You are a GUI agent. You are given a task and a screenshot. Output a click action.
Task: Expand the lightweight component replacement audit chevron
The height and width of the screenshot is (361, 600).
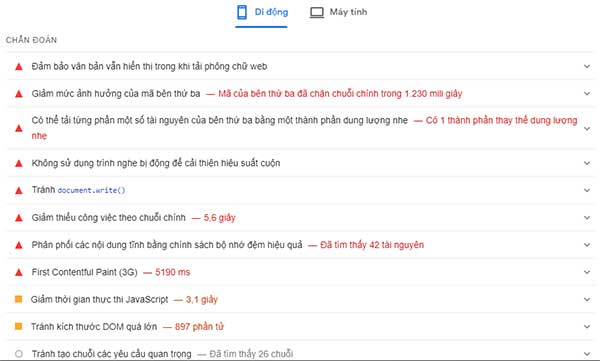[587, 129]
